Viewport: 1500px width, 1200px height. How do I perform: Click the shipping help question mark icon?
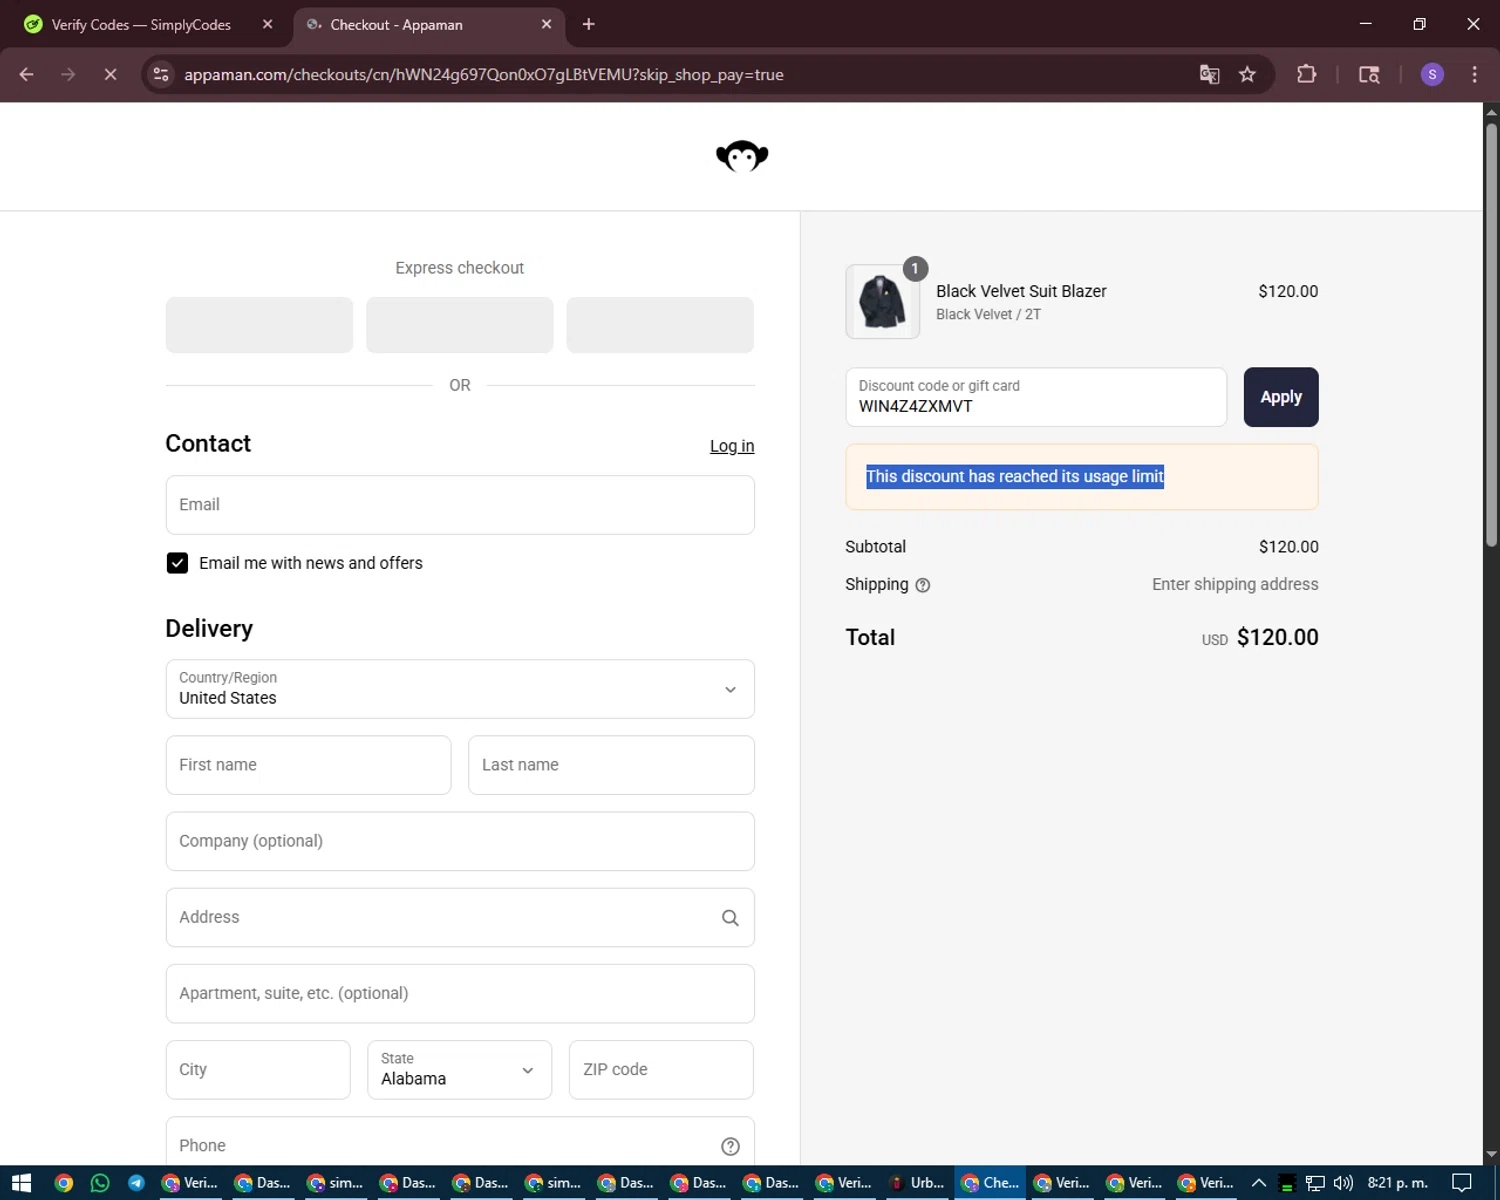point(923,586)
